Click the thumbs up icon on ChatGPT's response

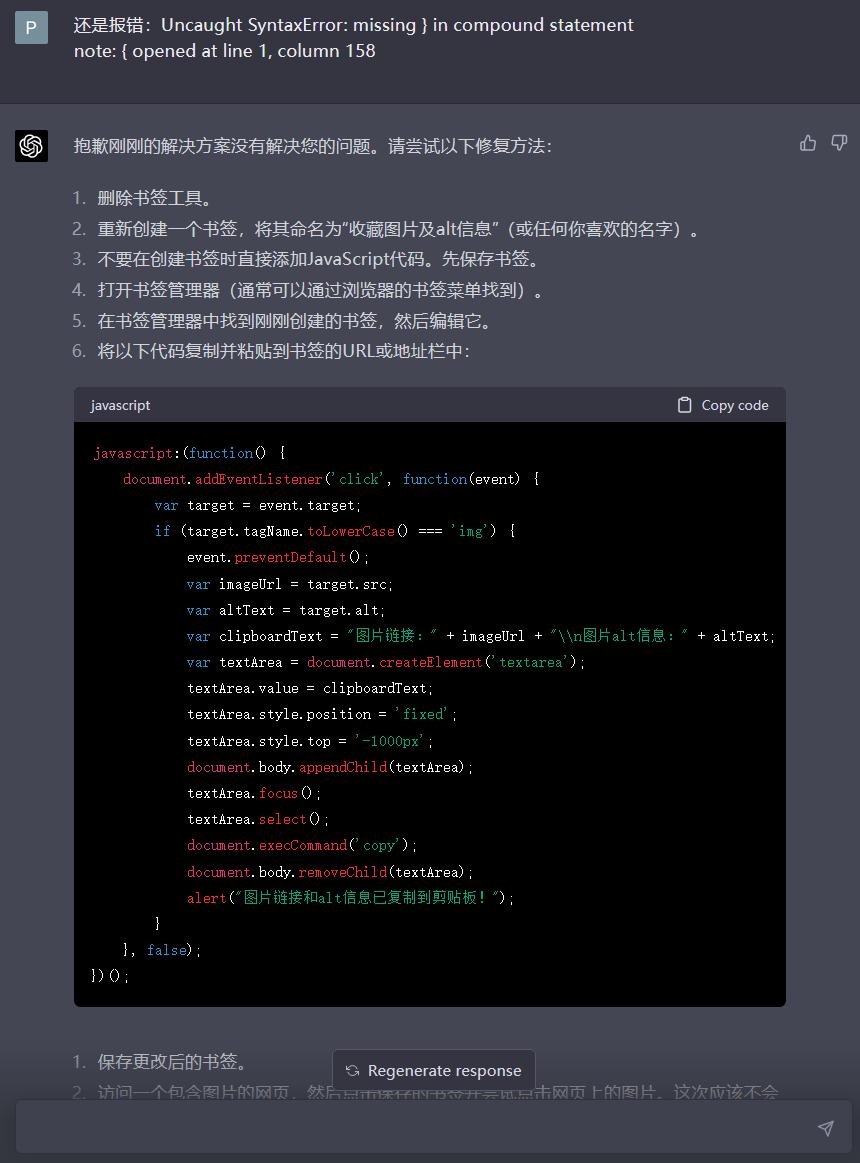[808, 143]
